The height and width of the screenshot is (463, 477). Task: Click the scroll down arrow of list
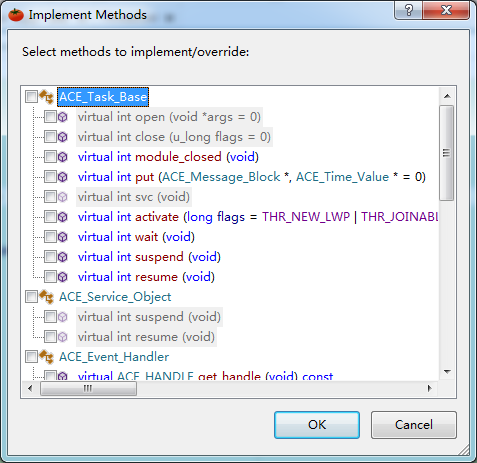[447, 372]
